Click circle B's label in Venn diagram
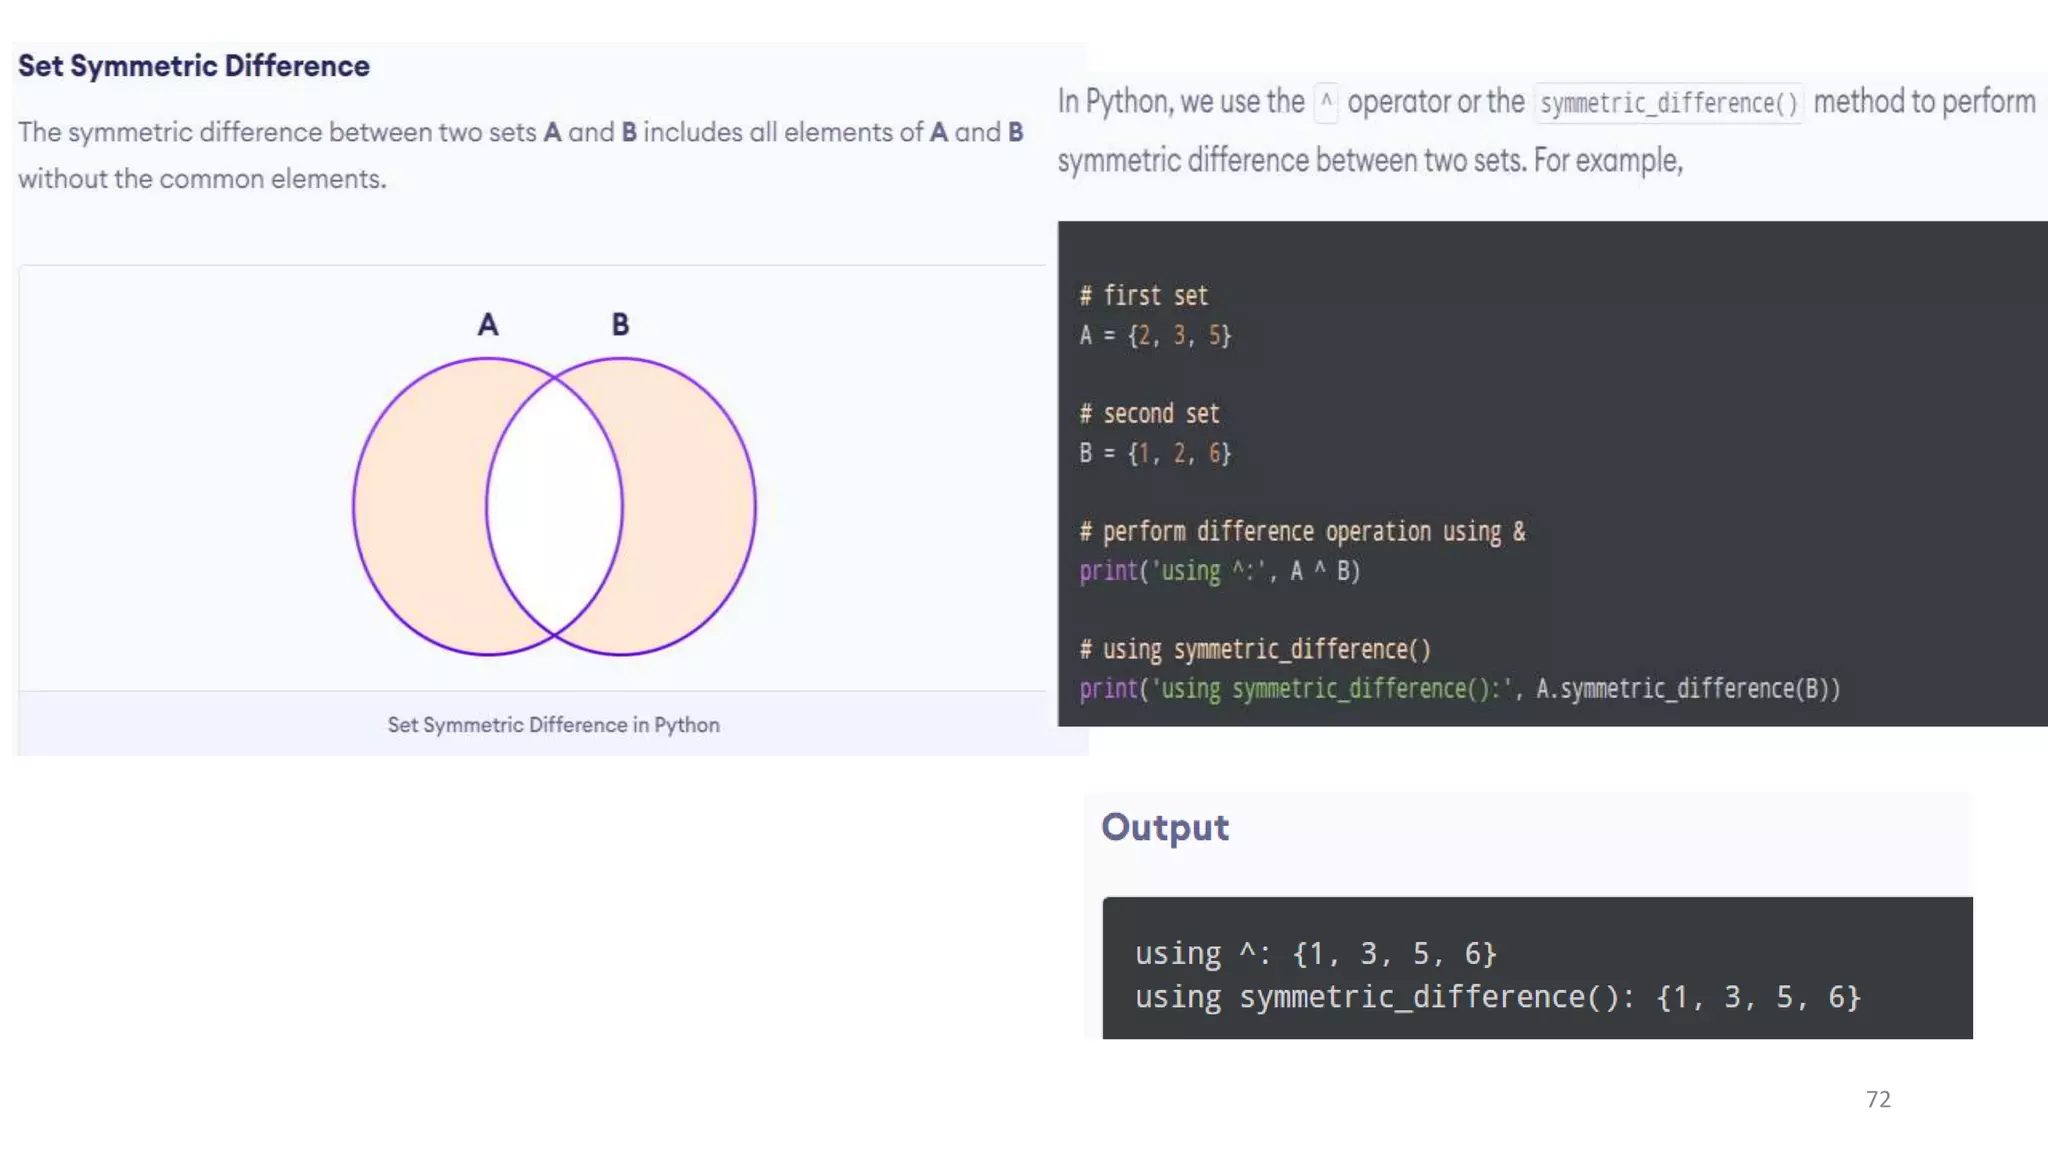Image resolution: width=2048 pixels, height=1152 pixels. [620, 324]
